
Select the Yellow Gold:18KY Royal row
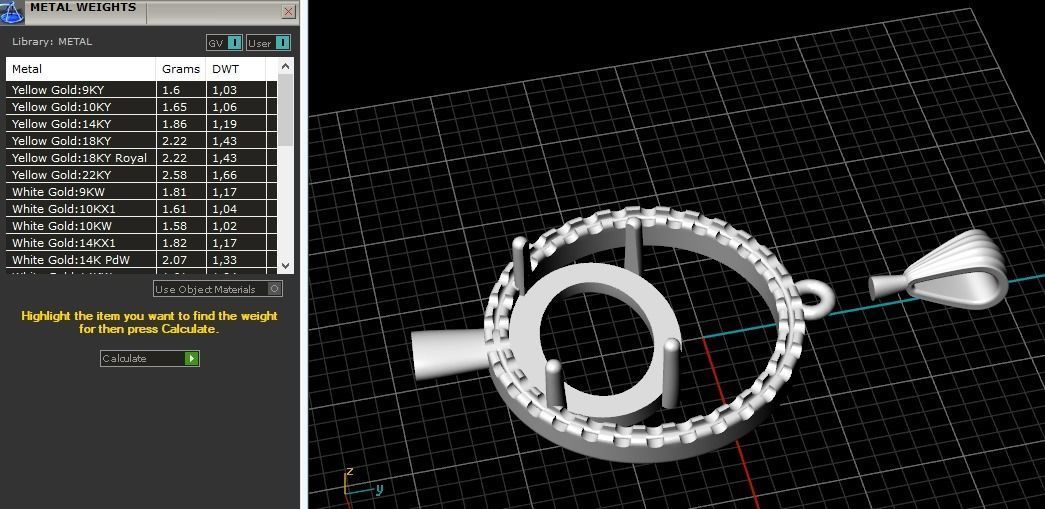tap(141, 158)
